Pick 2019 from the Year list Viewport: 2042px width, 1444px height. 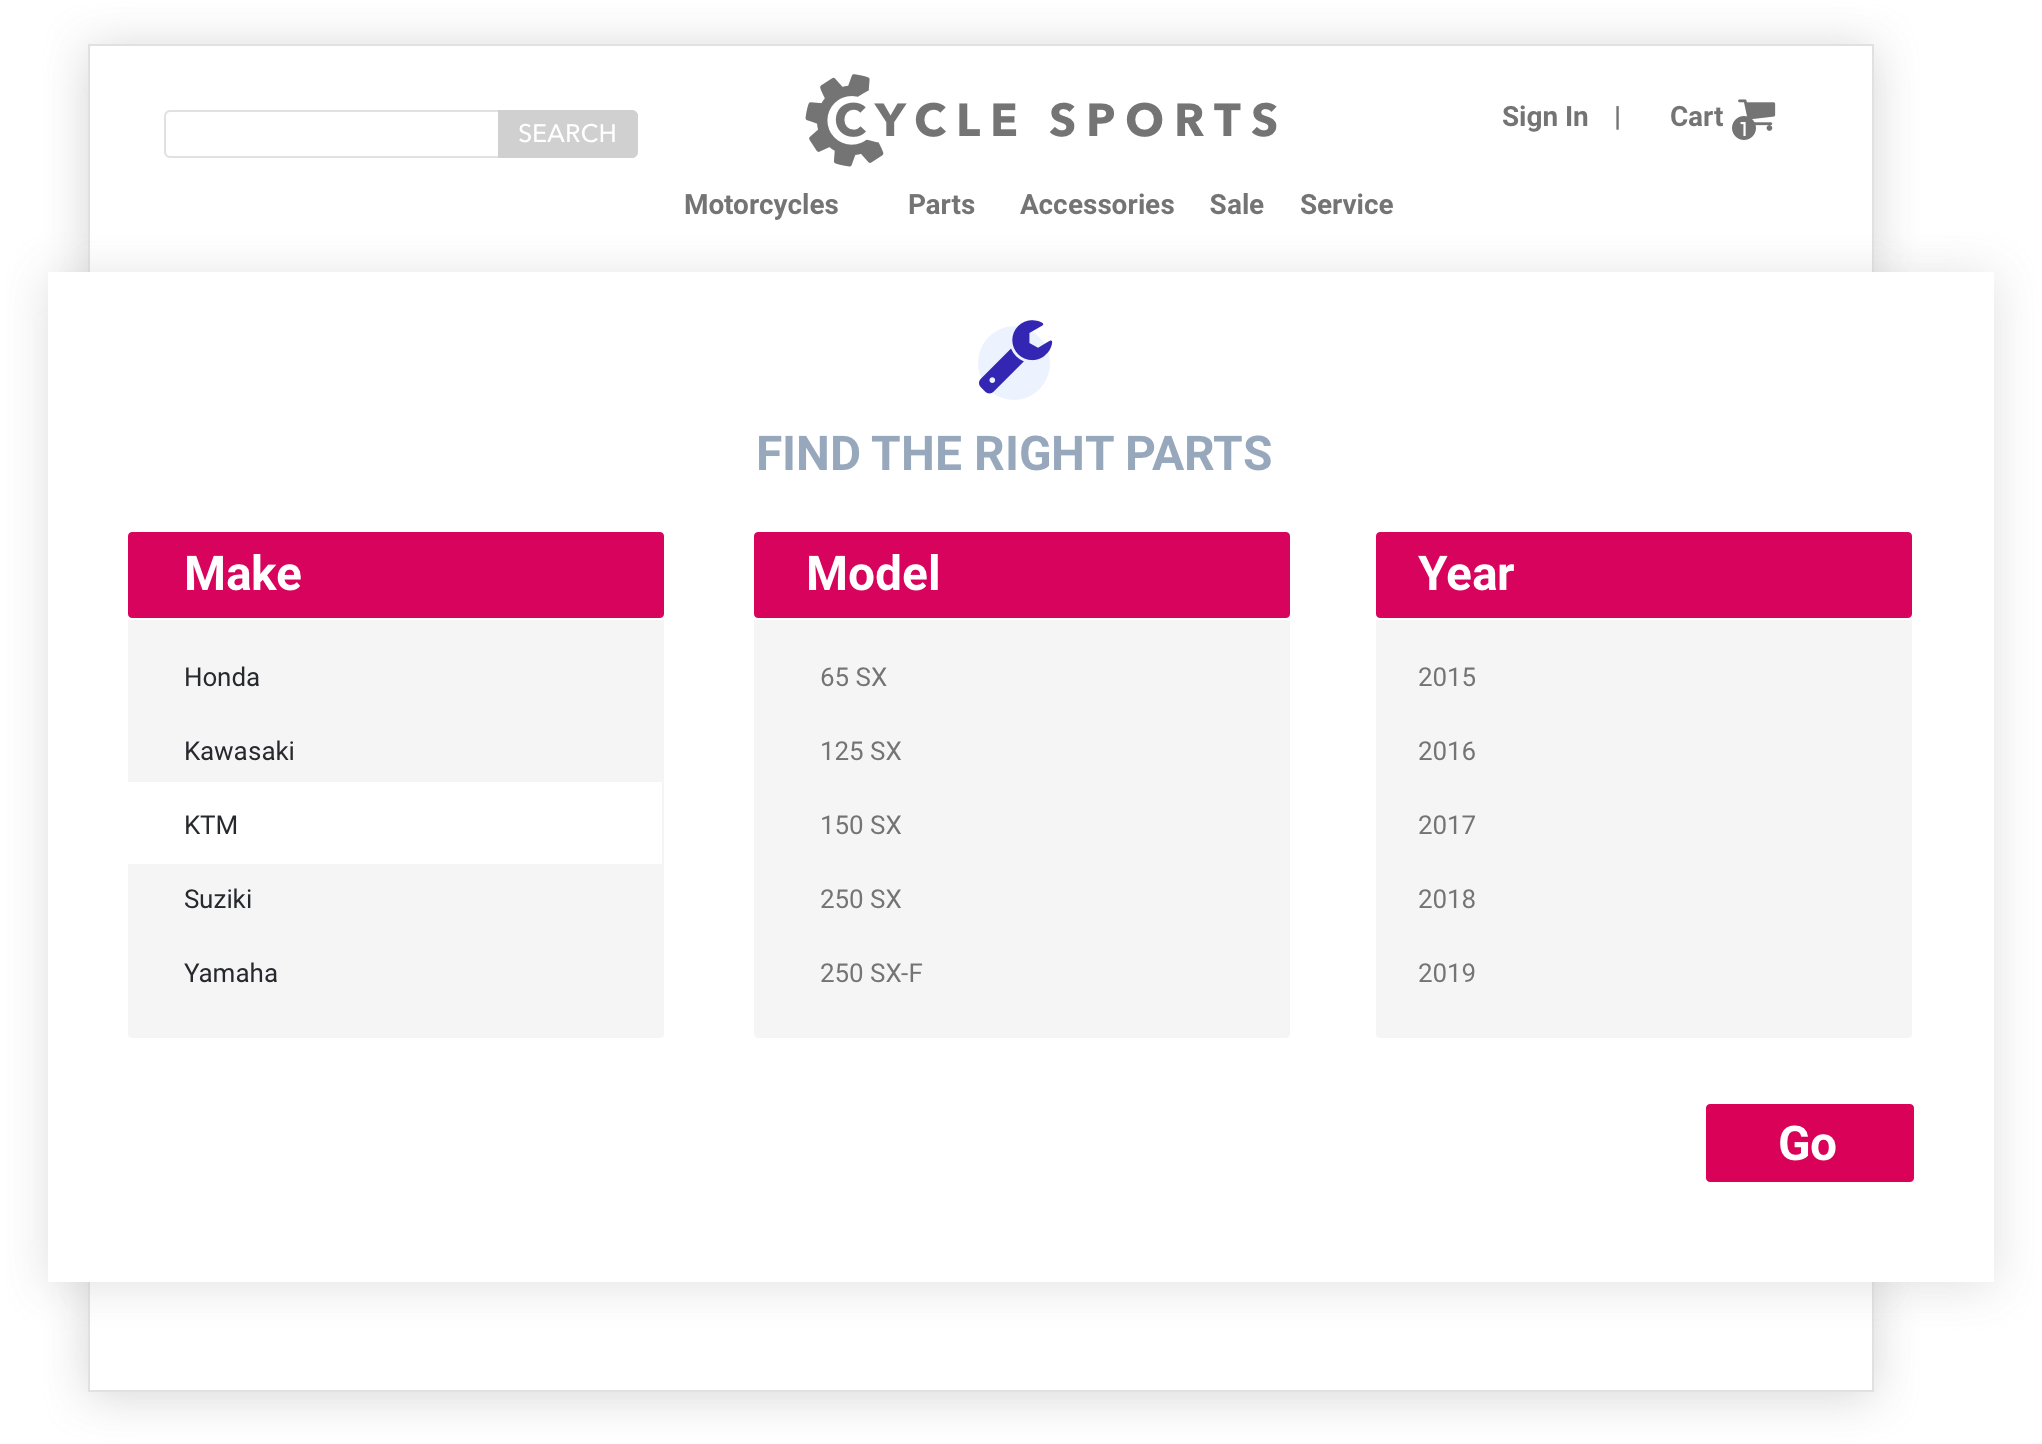coord(1446,973)
